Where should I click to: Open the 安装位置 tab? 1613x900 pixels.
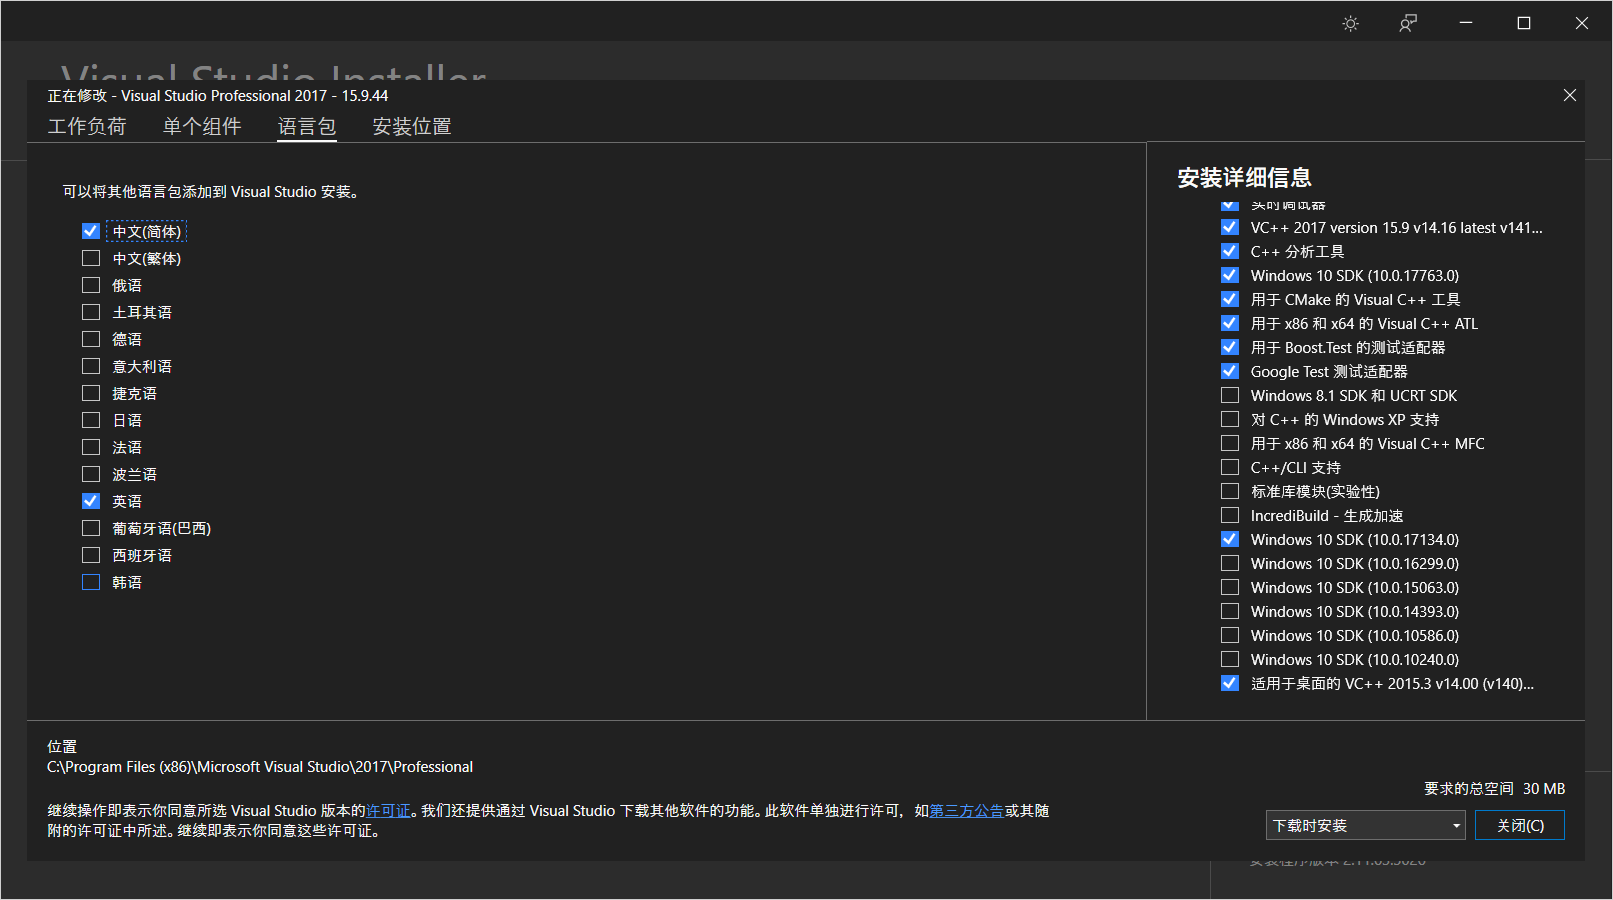[412, 126]
